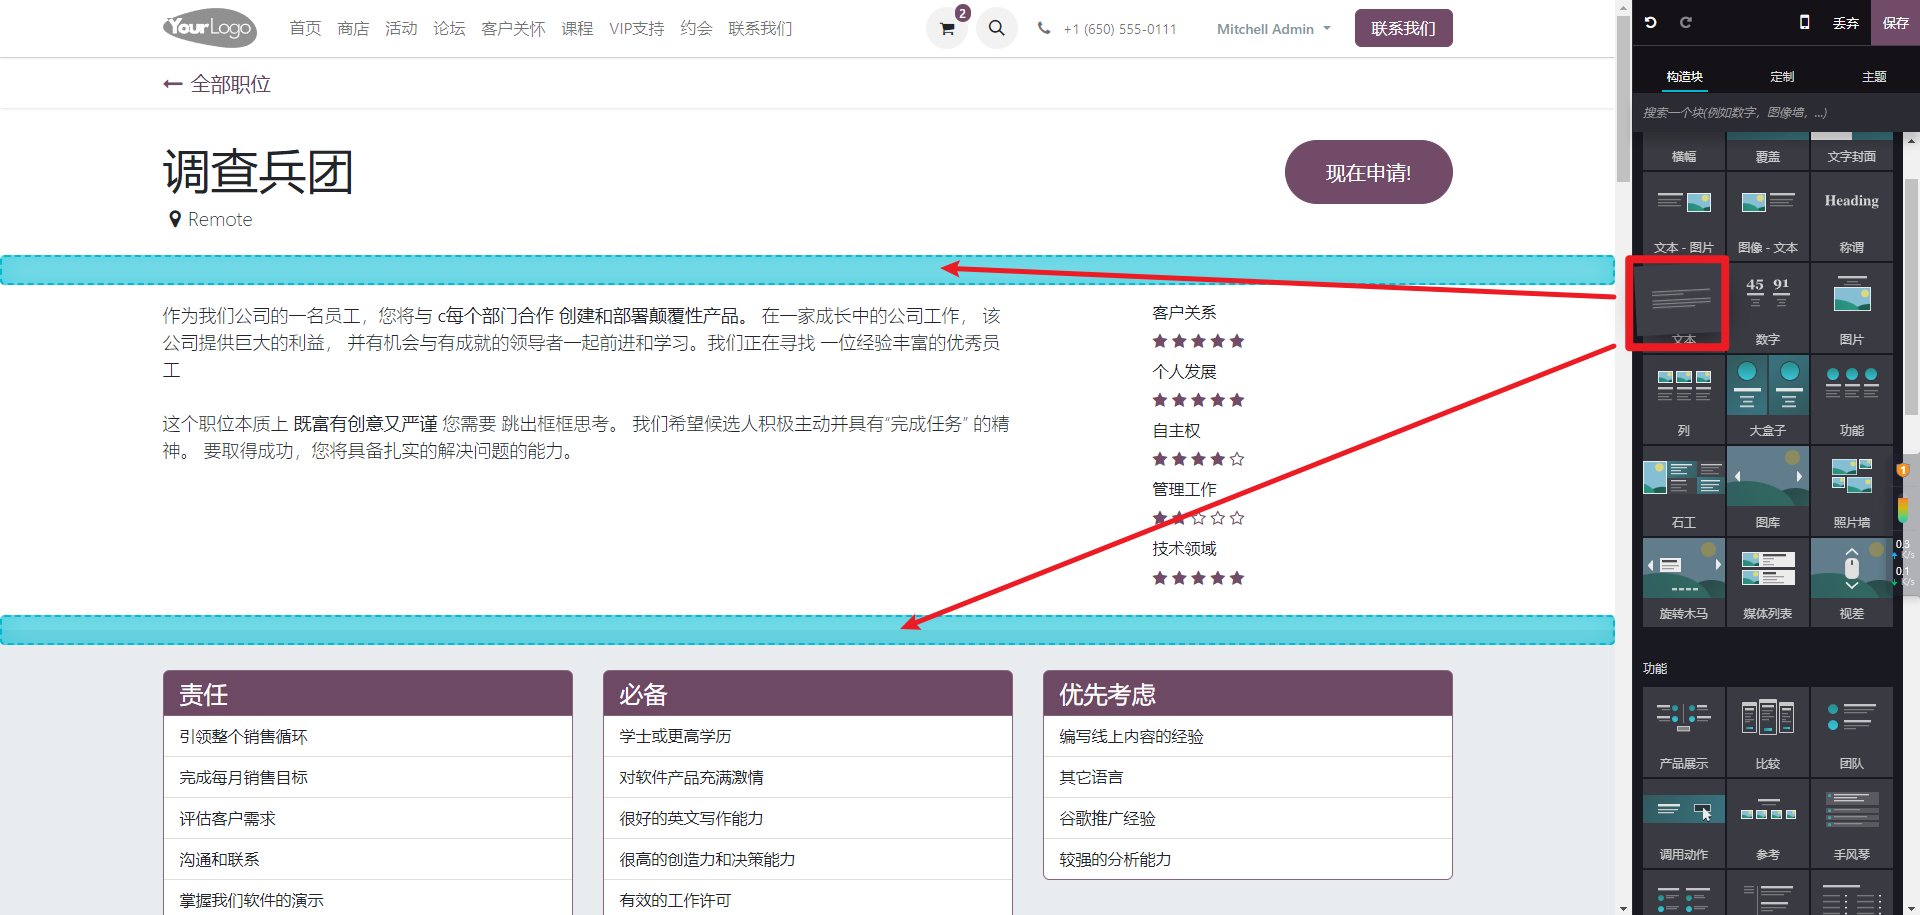Switch to the 构造块 tab

pyautogui.click(x=1684, y=77)
